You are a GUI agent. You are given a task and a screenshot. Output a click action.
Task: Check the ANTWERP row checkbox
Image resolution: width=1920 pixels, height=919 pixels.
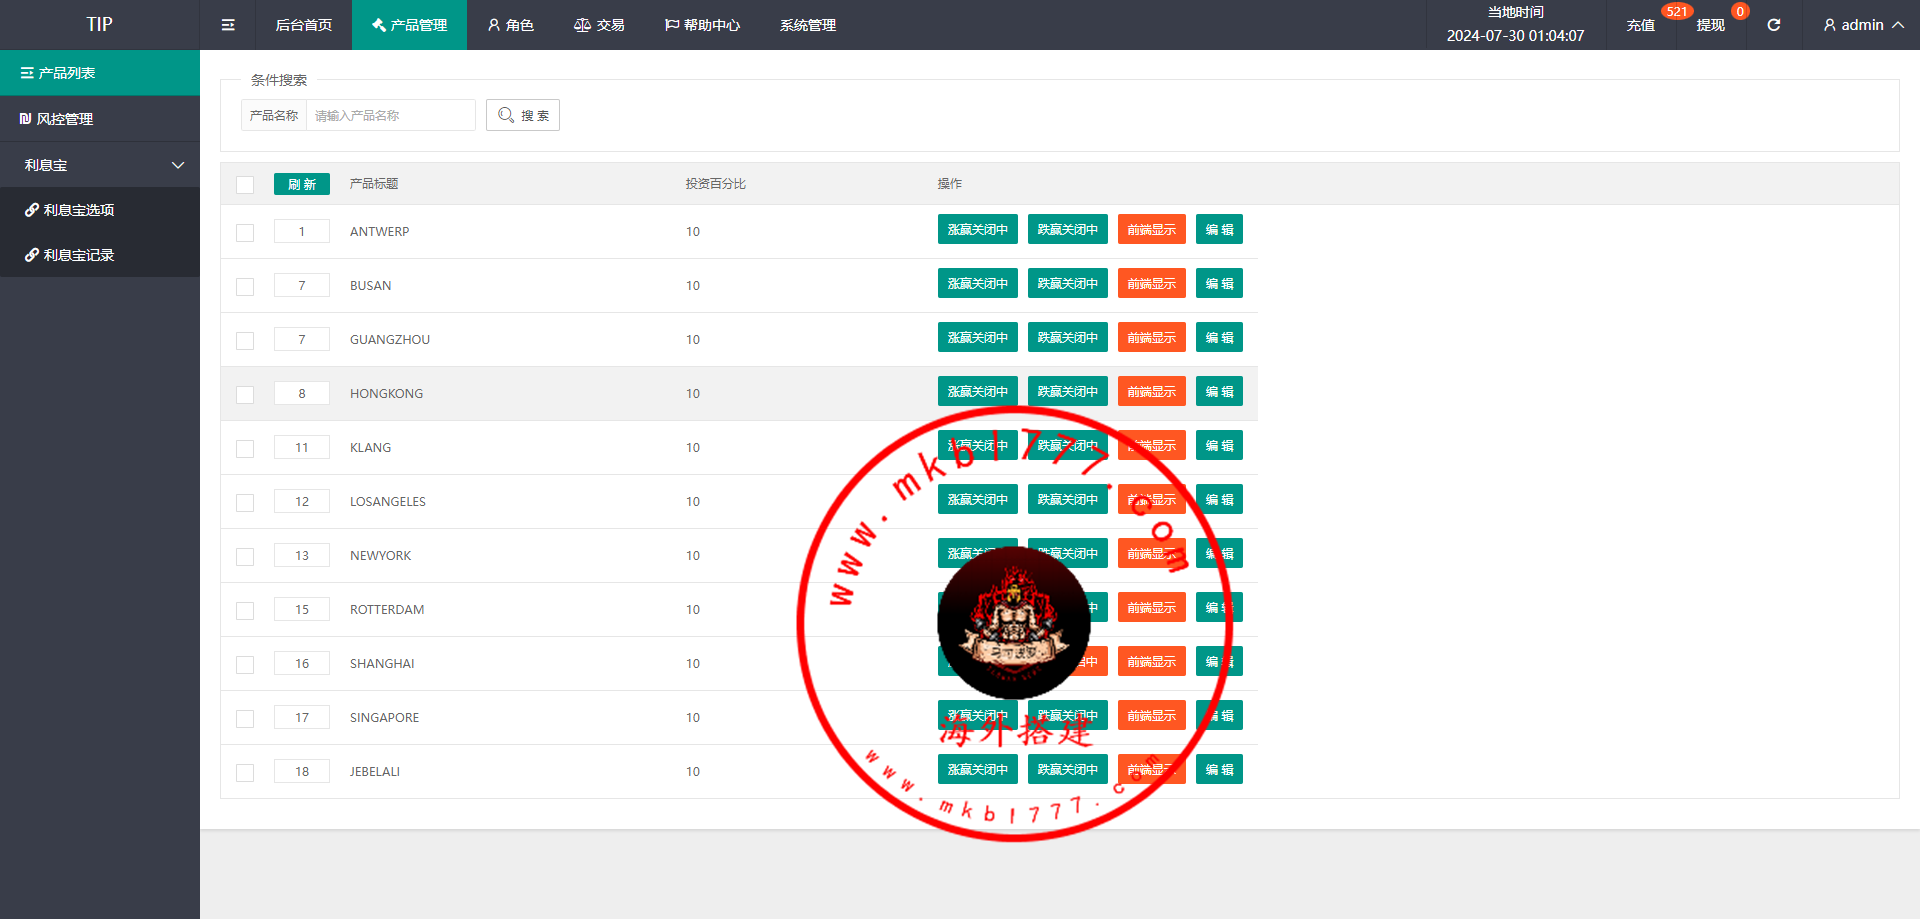tap(245, 233)
